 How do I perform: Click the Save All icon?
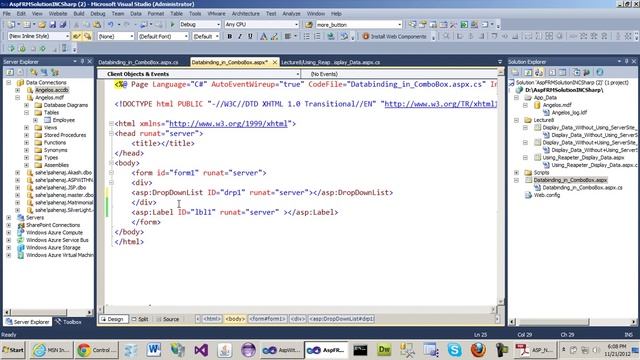(63, 24)
